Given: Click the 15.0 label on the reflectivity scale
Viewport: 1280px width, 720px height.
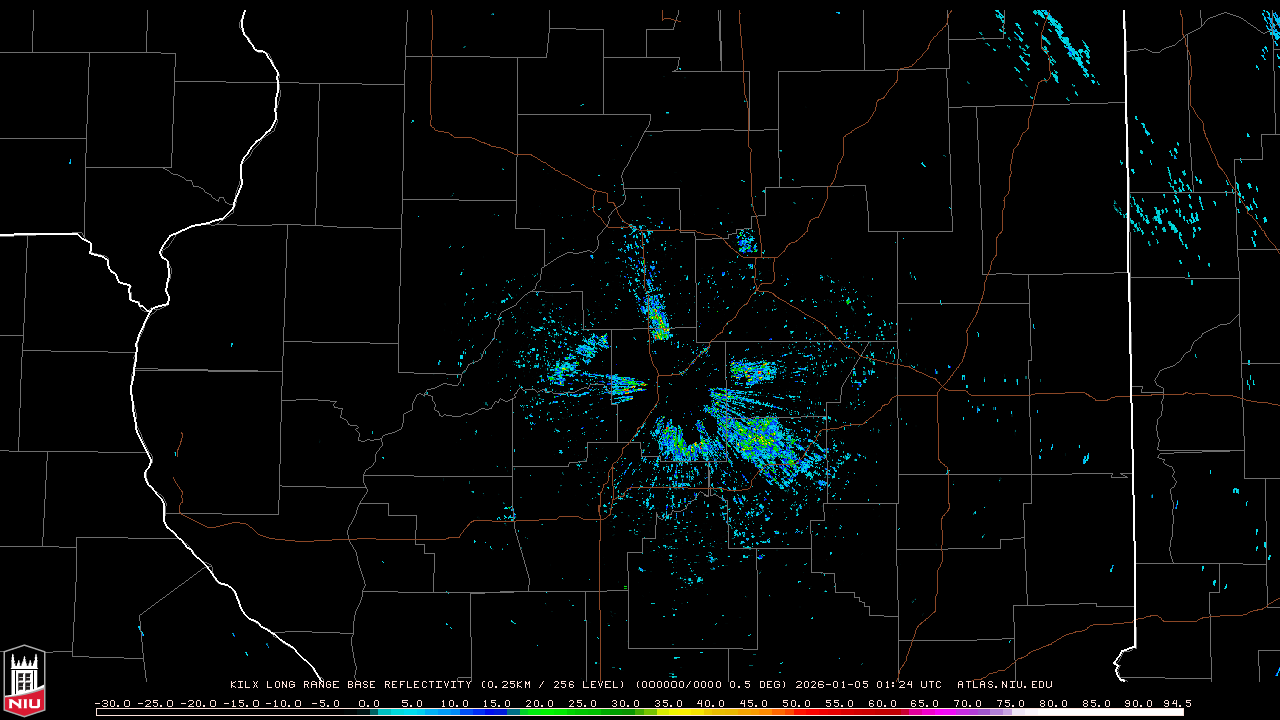Looking at the screenshot, I should point(498,703).
